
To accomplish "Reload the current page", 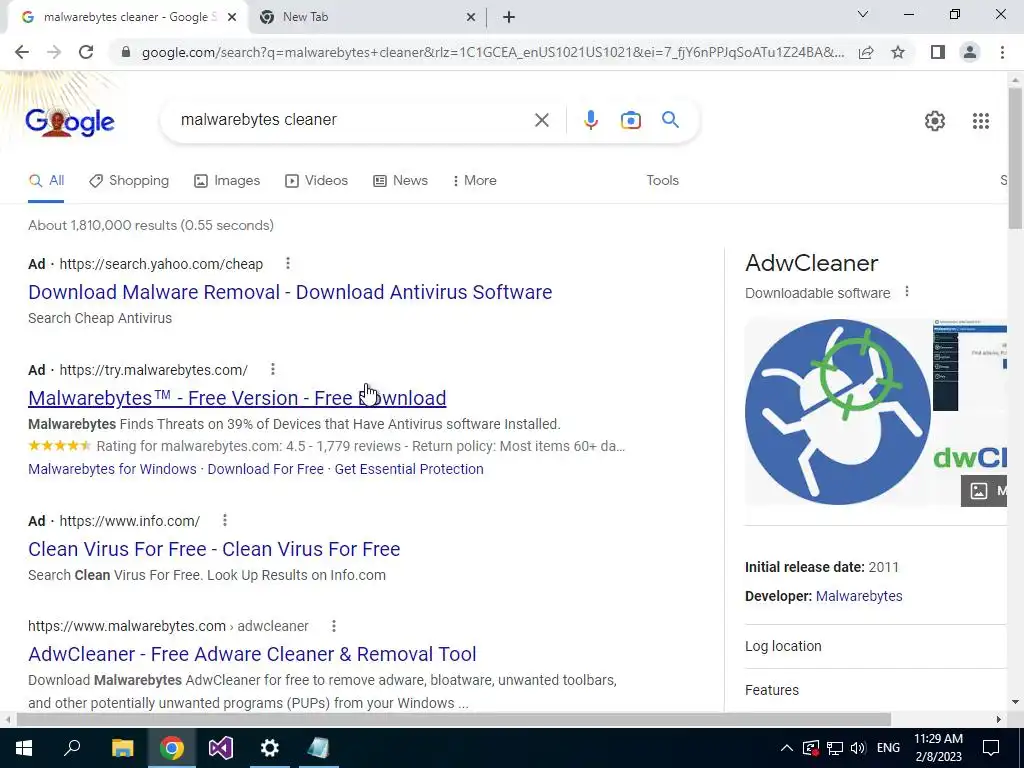I will [86, 52].
